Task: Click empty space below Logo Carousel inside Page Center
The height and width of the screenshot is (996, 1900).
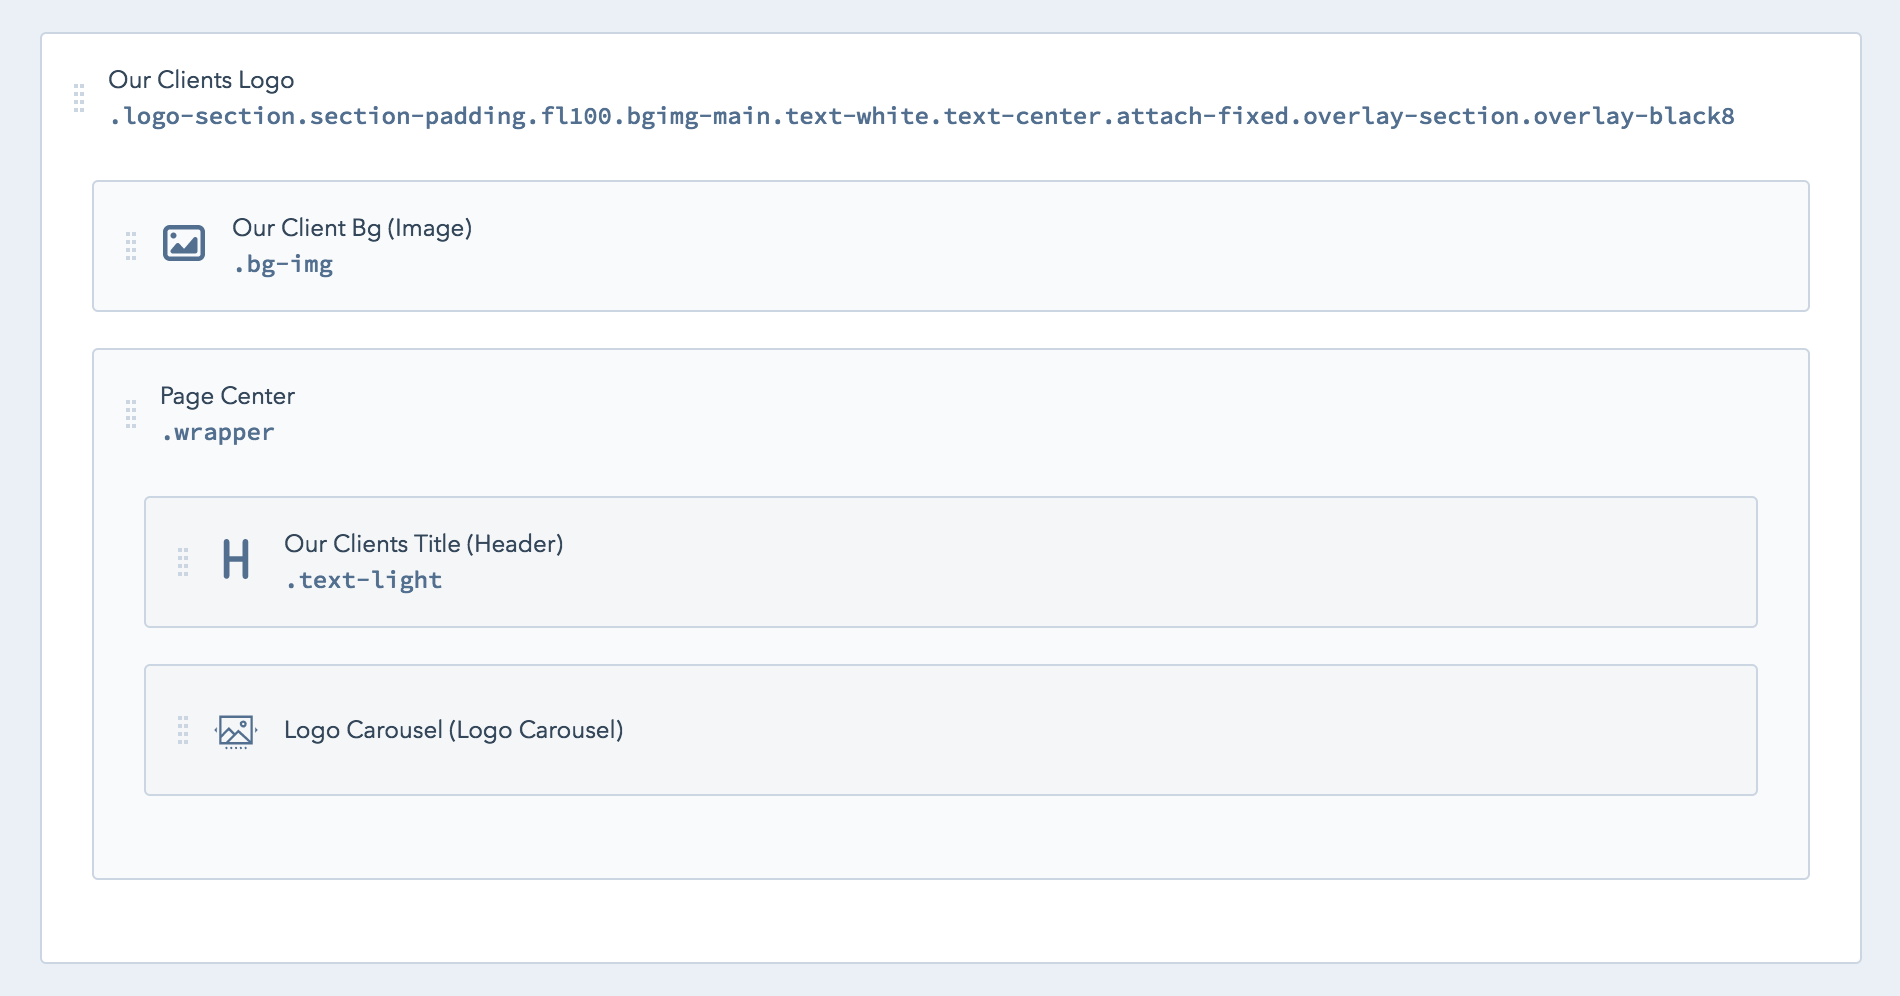Action: click(x=950, y=838)
